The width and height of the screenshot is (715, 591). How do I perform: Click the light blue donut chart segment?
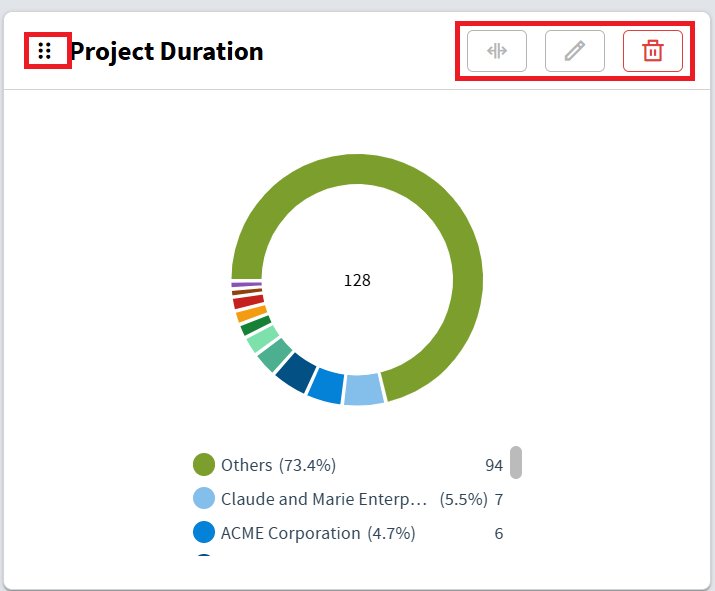(x=363, y=389)
